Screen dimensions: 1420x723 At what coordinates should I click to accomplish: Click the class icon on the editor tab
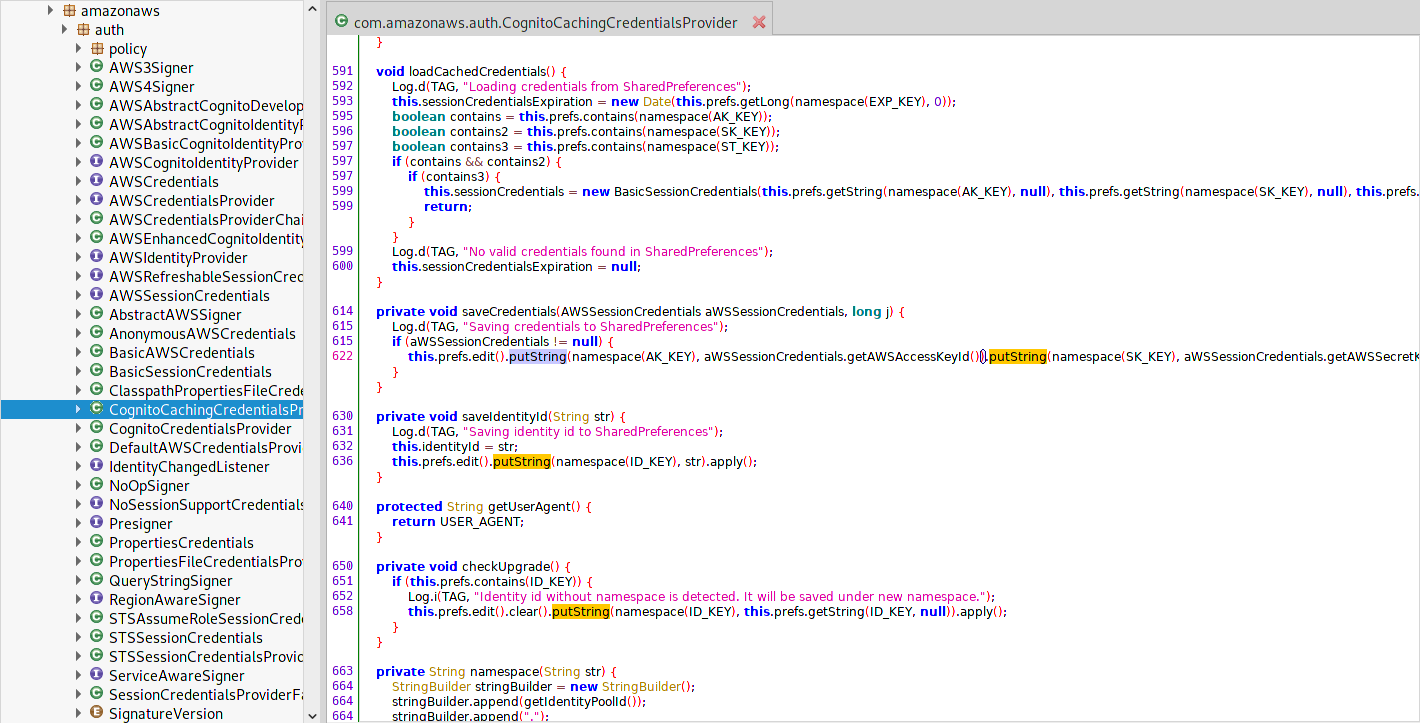(x=341, y=22)
